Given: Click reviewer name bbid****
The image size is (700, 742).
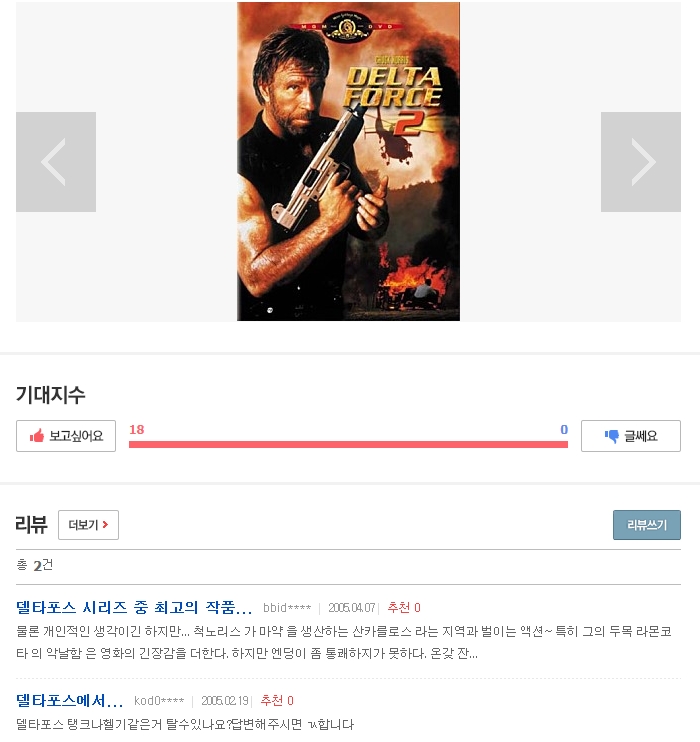Looking at the screenshot, I should pos(287,608).
